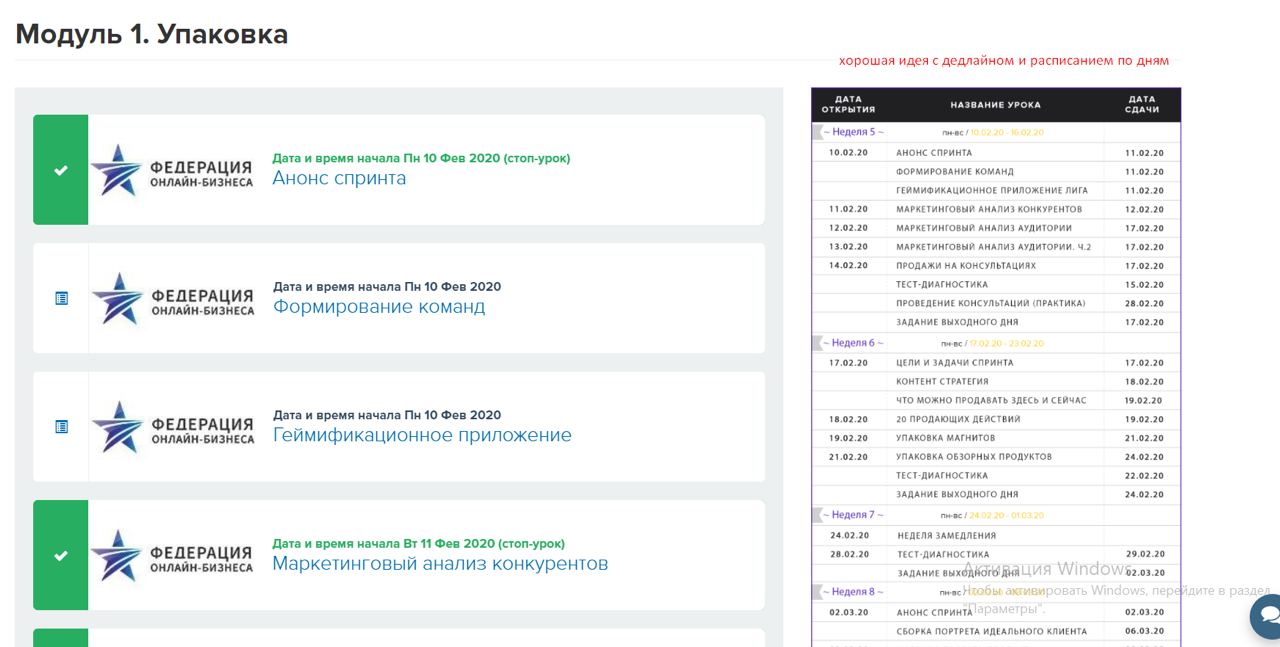Click the МАРКЕТИНГОВЫЙ АНАЛИЗ АУДИТОРИИ. Ч.2 row
The width and height of the screenshot is (1280, 647).
tap(996, 247)
